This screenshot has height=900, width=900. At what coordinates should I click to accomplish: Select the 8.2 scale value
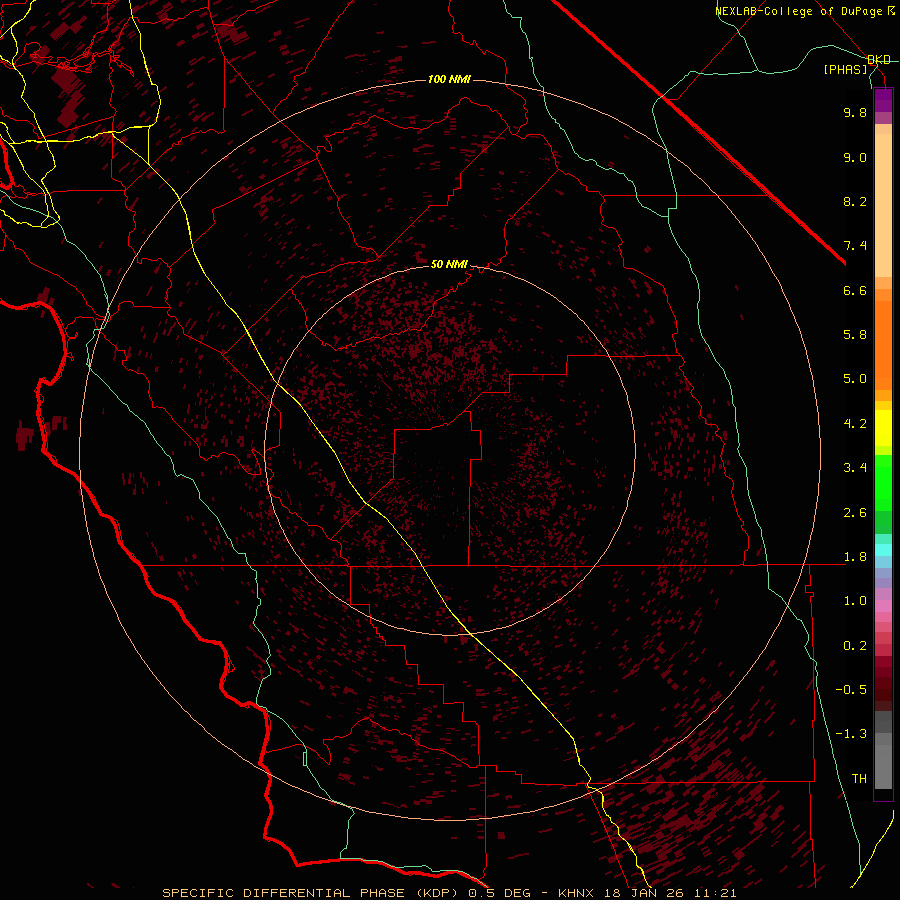(855, 201)
